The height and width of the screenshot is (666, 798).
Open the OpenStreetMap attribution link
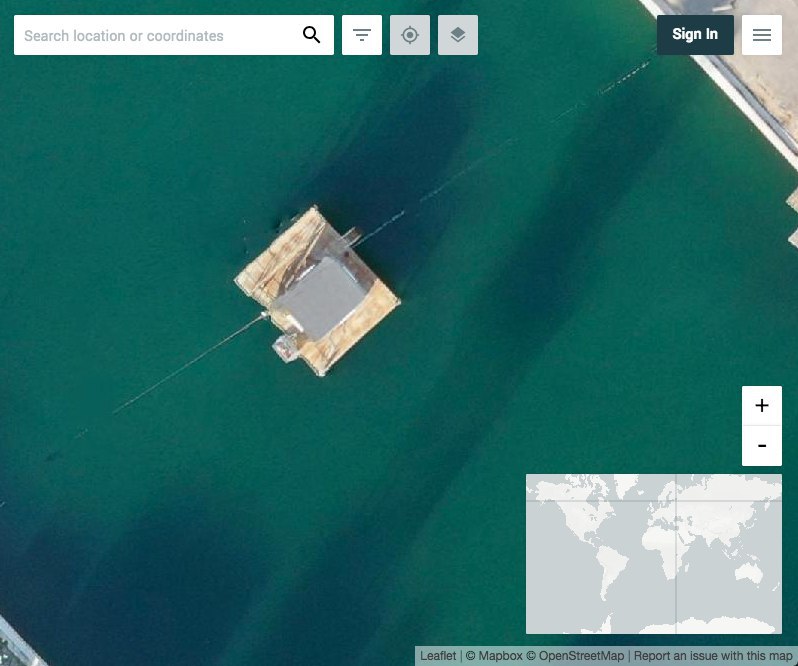[576, 656]
